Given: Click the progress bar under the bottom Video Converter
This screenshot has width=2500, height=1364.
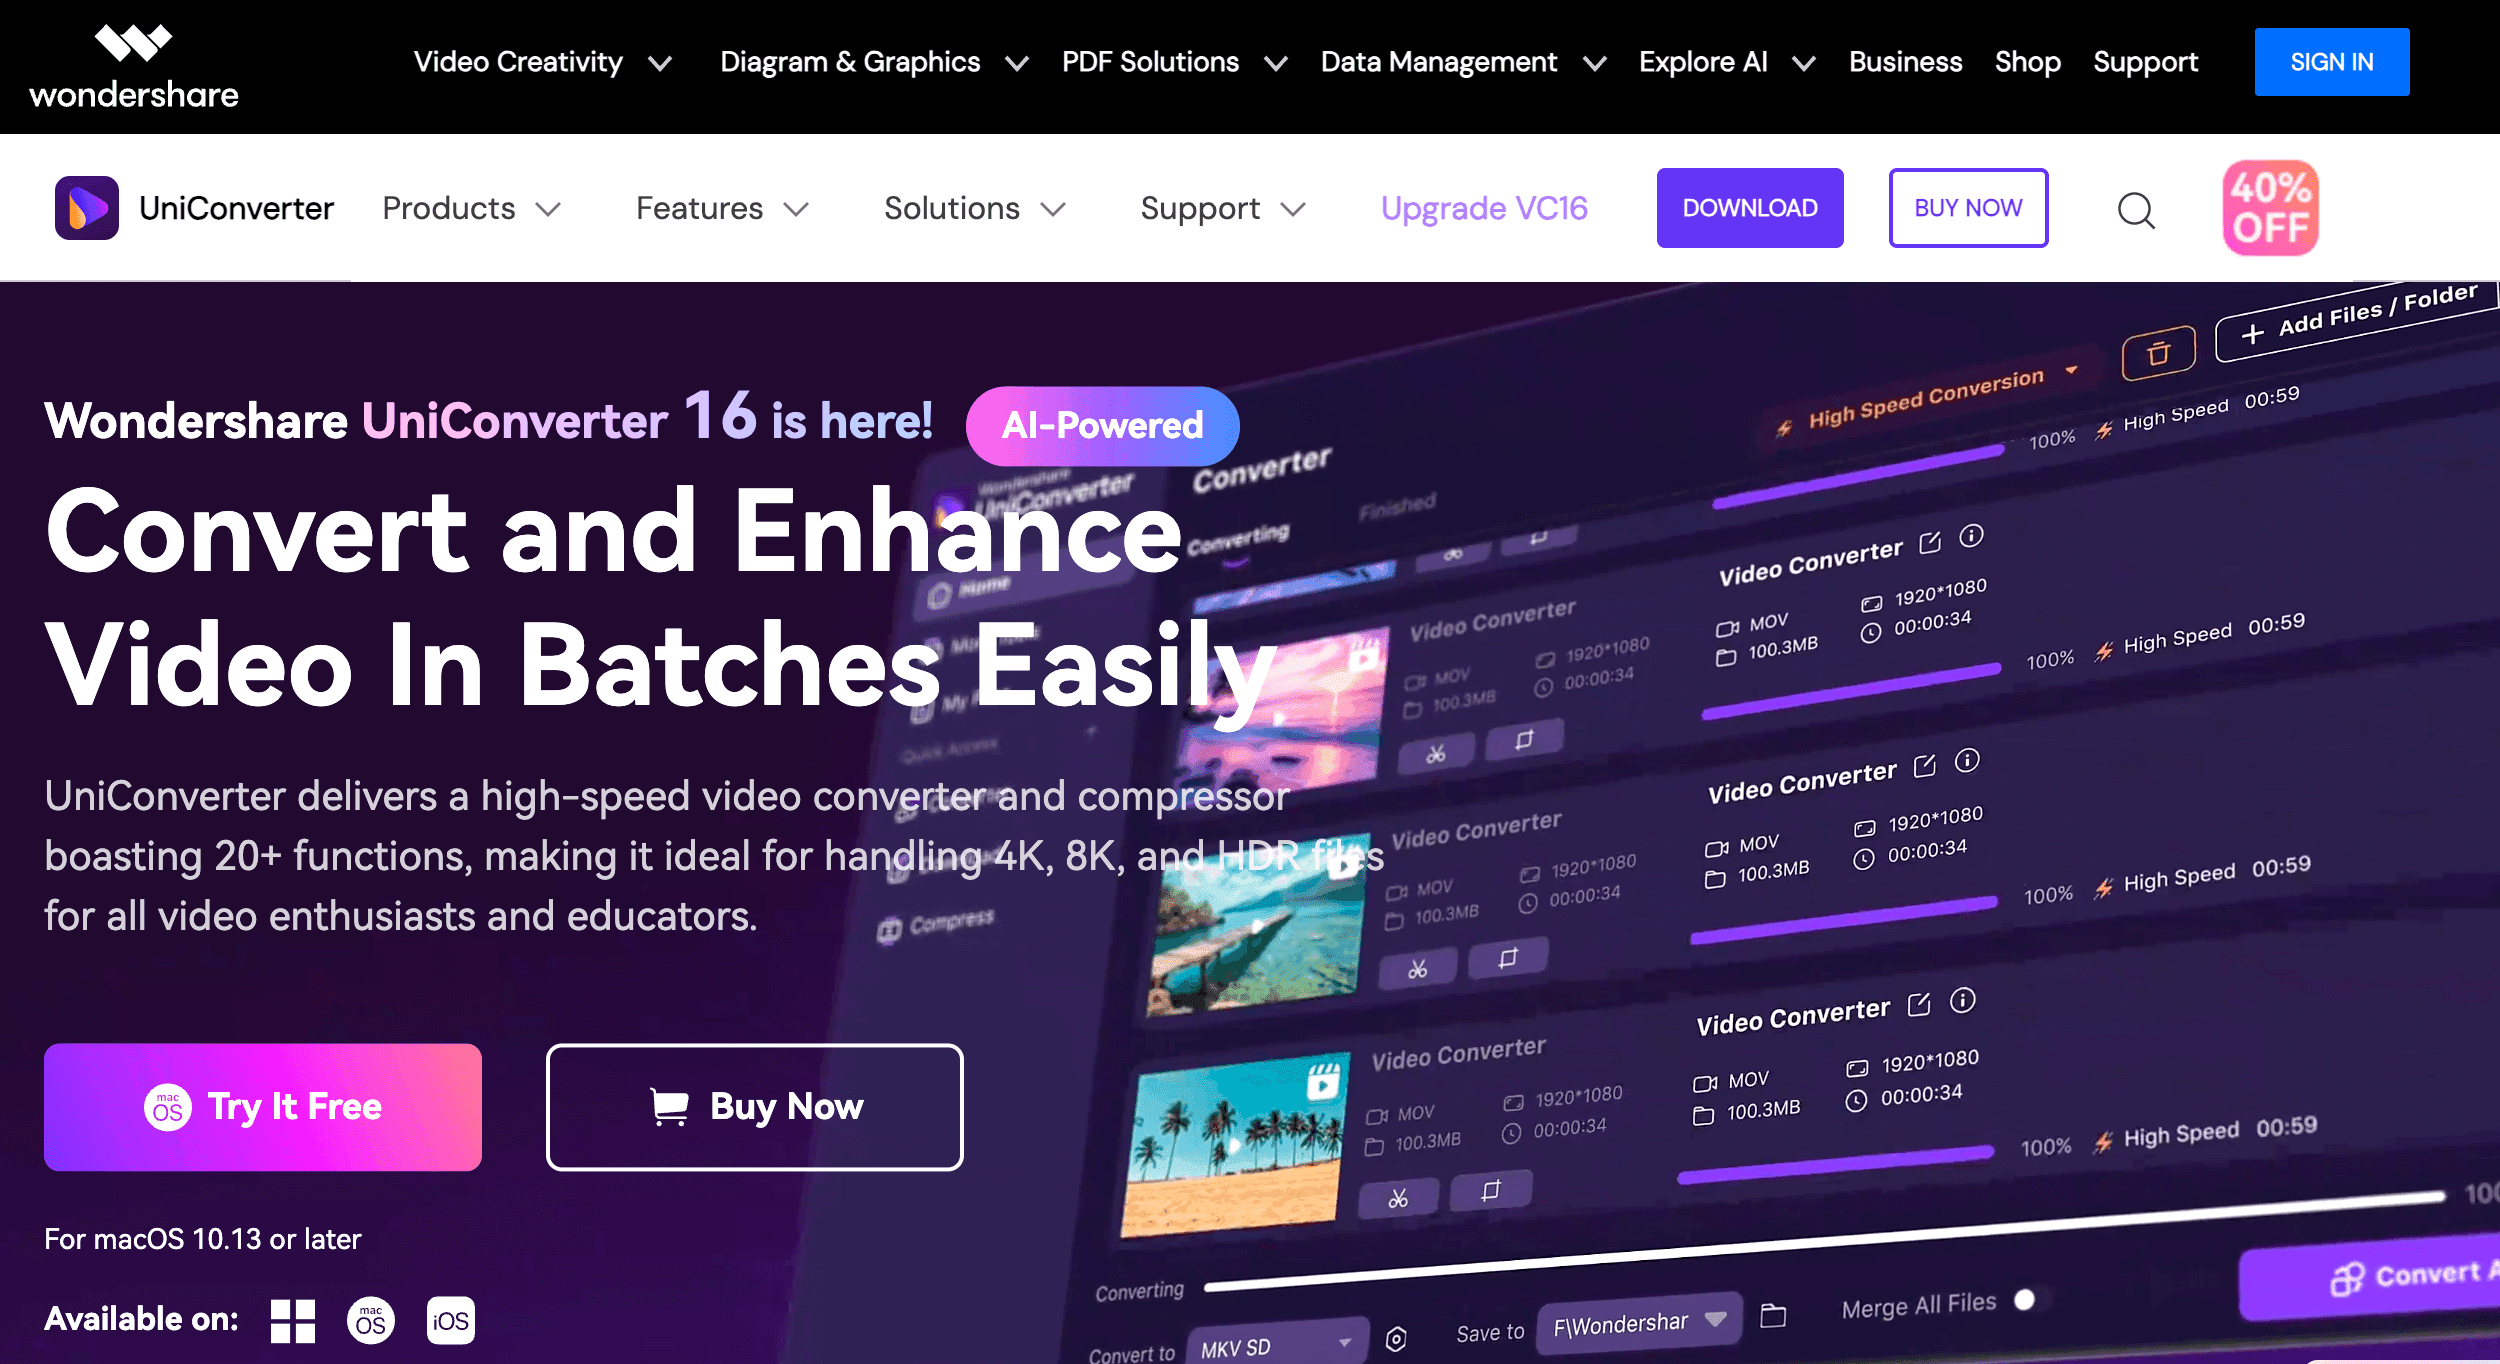Looking at the screenshot, I should pos(1836,1166).
